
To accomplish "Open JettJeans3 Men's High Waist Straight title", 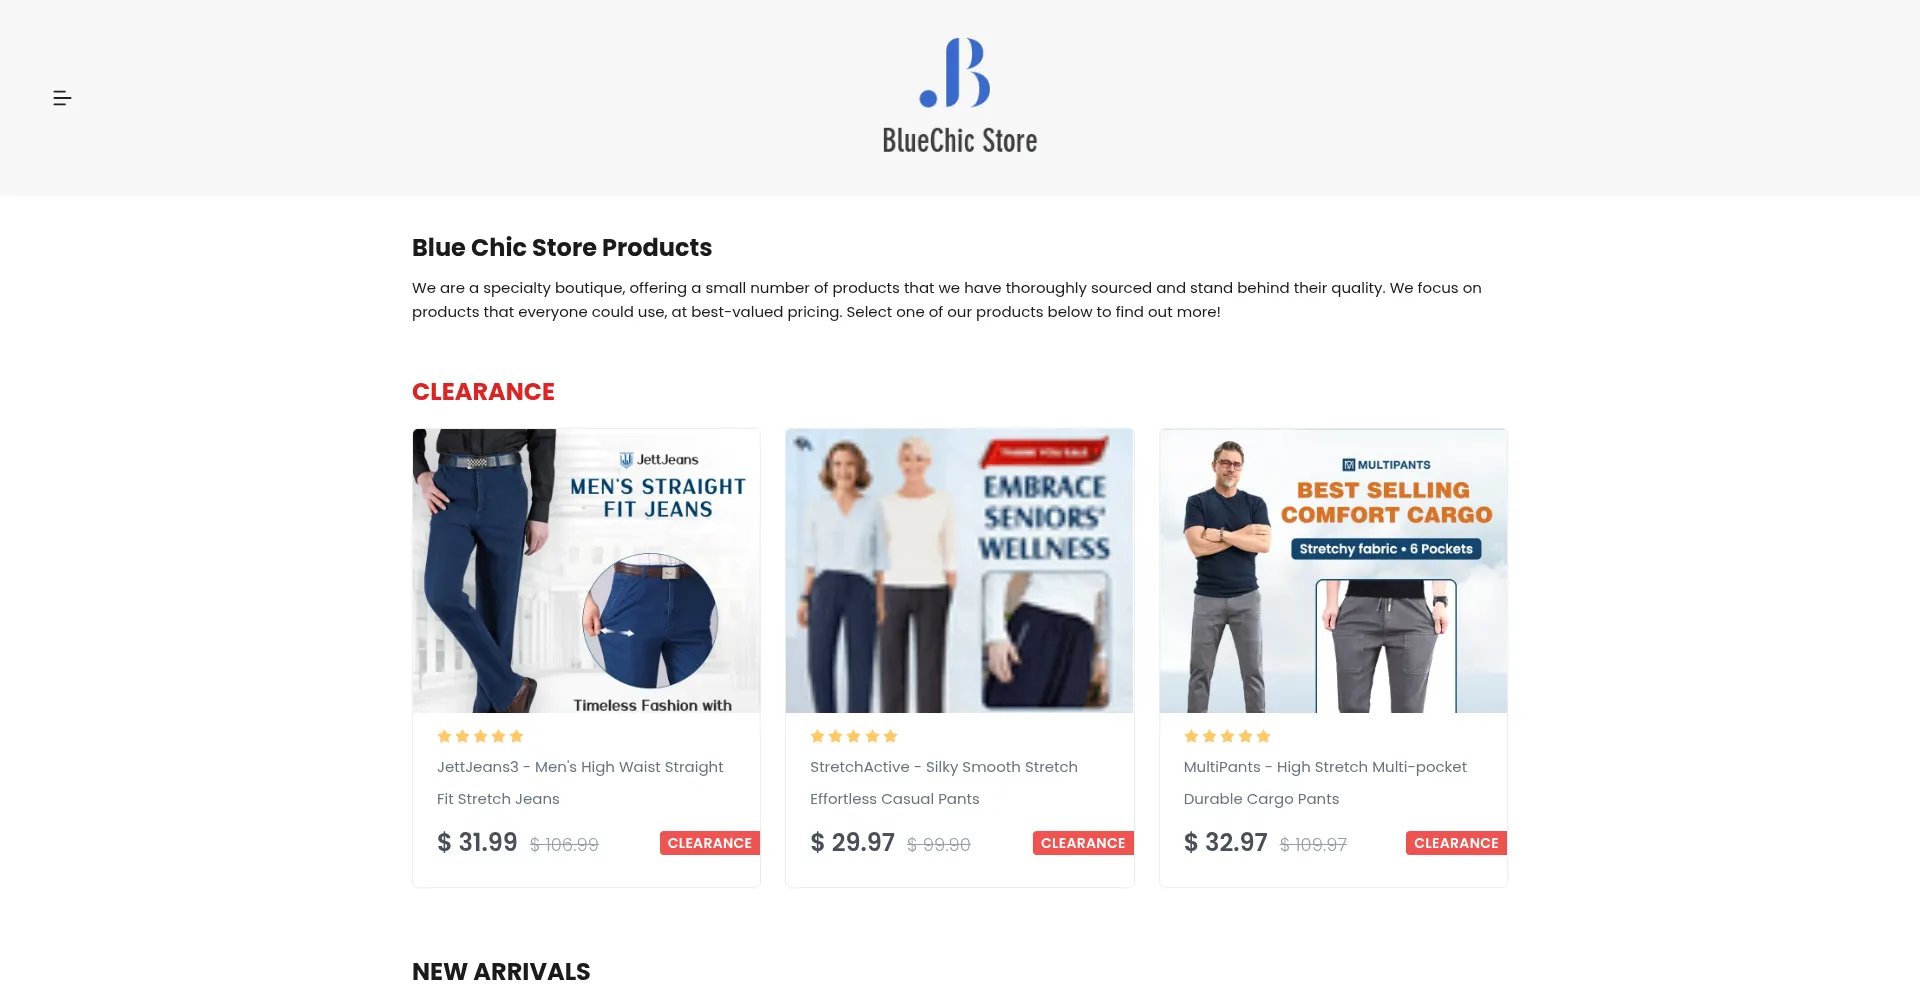I will (x=580, y=783).
